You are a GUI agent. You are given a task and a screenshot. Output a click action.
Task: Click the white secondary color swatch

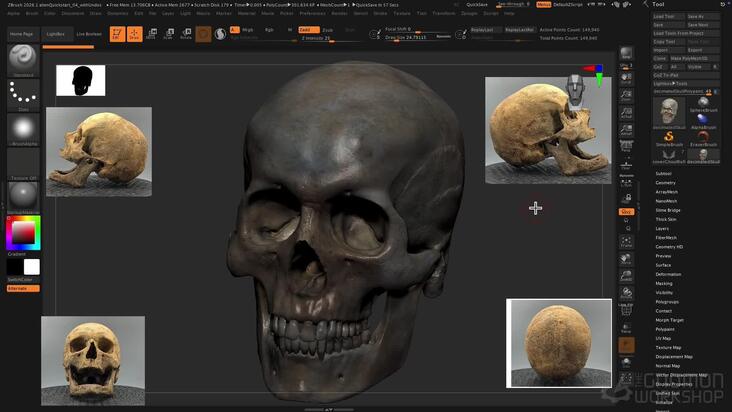pyautogui.click(x=32, y=267)
